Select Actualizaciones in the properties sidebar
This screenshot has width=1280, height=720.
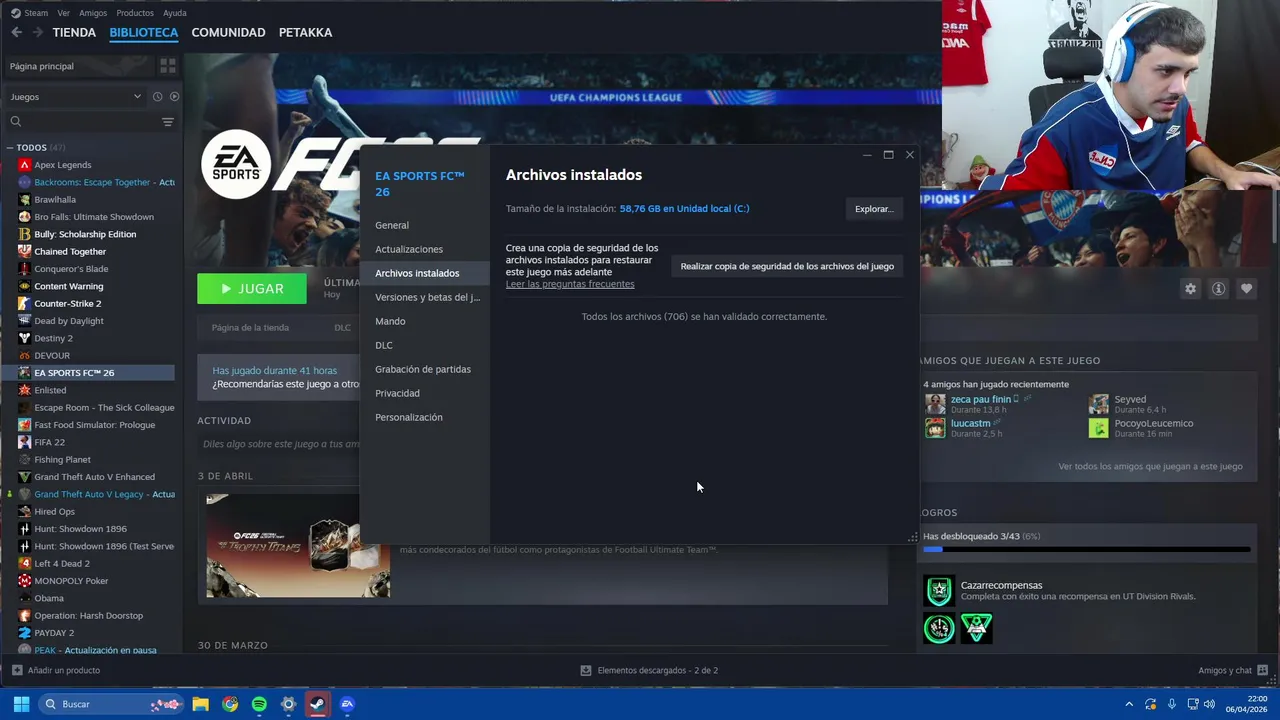(424, 249)
